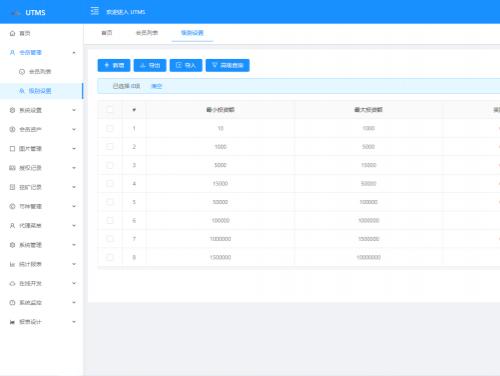Expand the 推广记录 menu chevron
Image resolution: width=500 pixels, height=376 pixels.
point(74,187)
